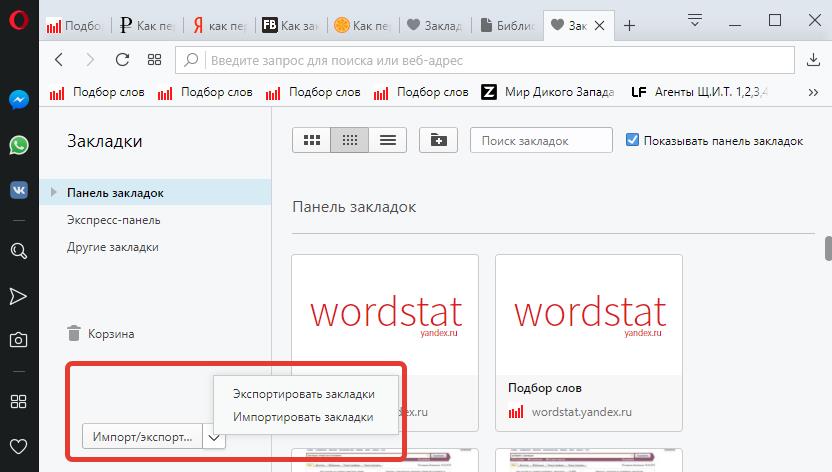Open Корзина trash folder
This screenshot has width=832, height=472.
[x=110, y=334]
